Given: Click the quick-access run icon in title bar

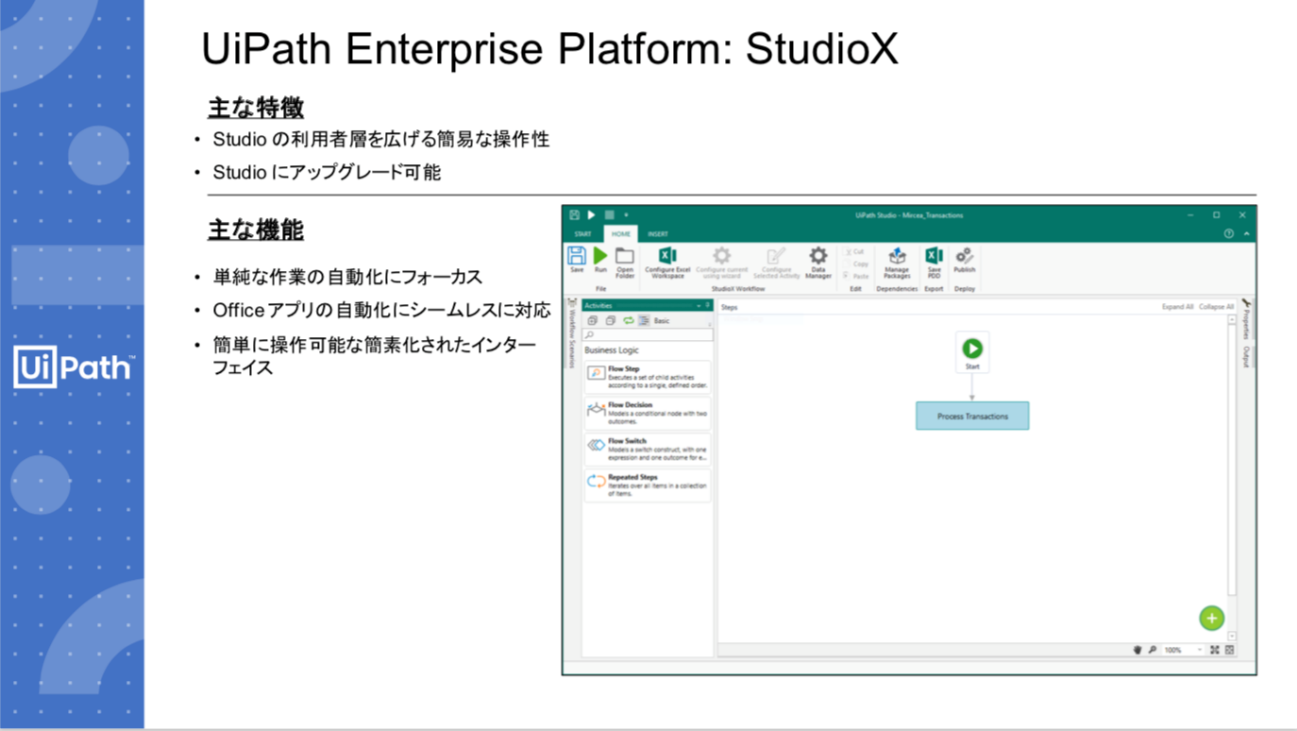Looking at the screenshot, I should [x=591, y=215].
